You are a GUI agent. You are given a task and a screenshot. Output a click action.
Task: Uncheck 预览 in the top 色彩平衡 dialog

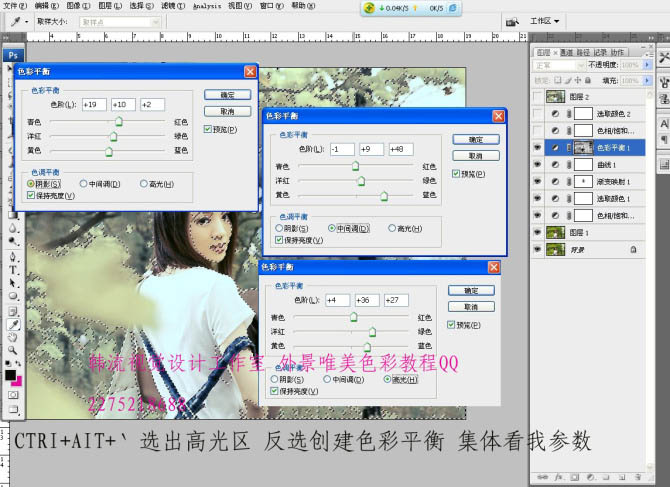point(207,129)
